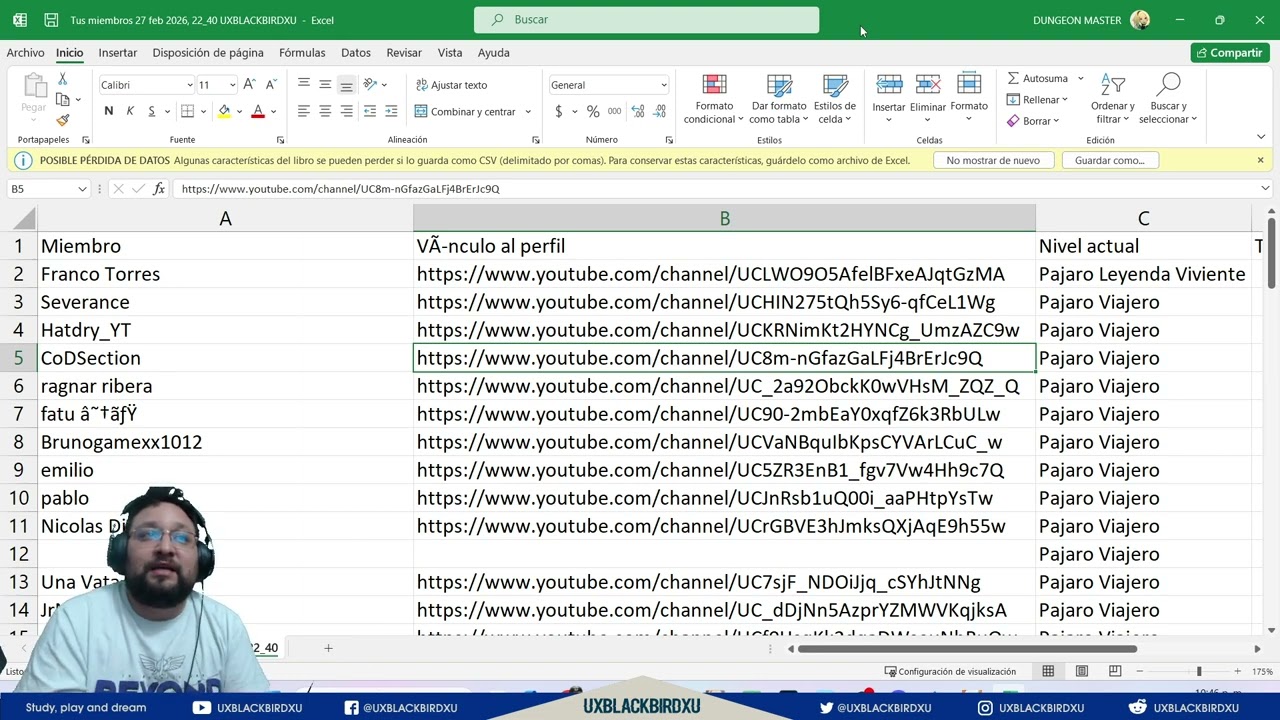Toggle bold (N) formatting

[x=109, y=111]
